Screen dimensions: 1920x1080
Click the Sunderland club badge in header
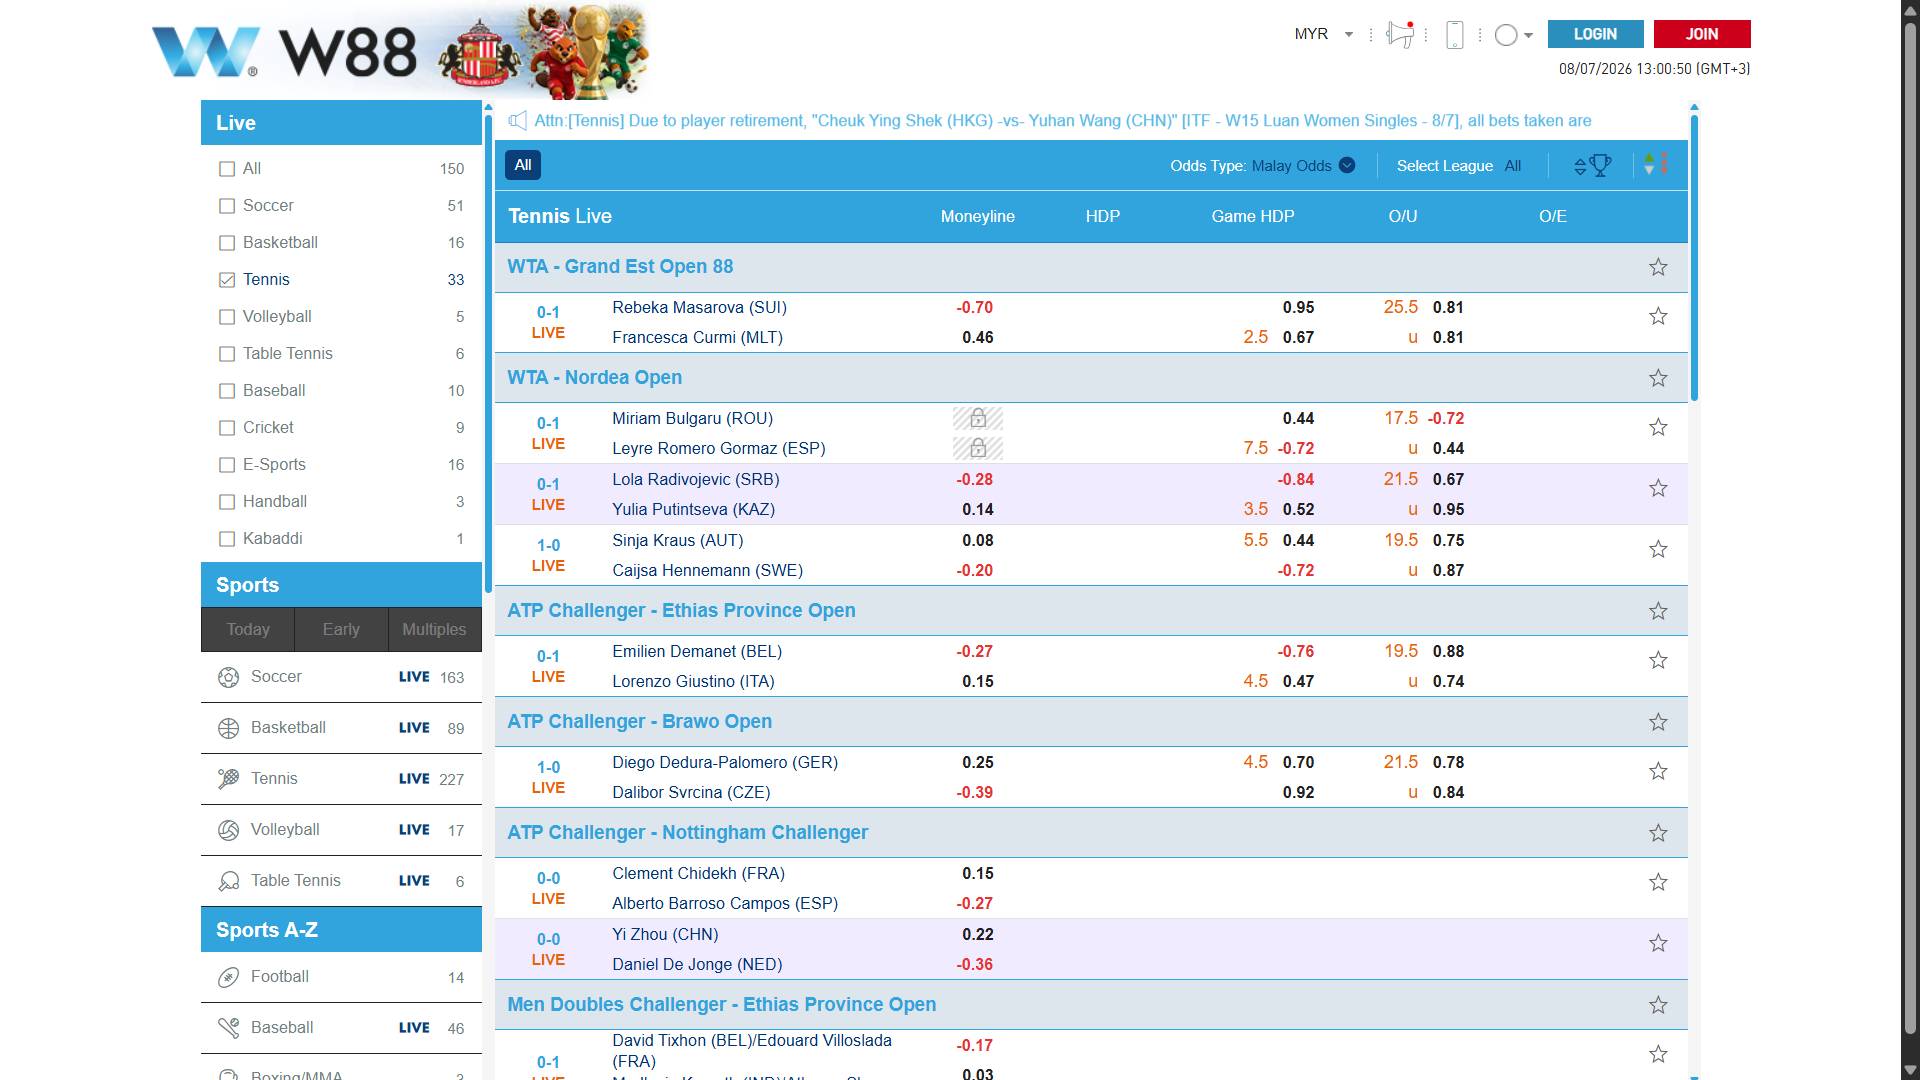point(480,55)
